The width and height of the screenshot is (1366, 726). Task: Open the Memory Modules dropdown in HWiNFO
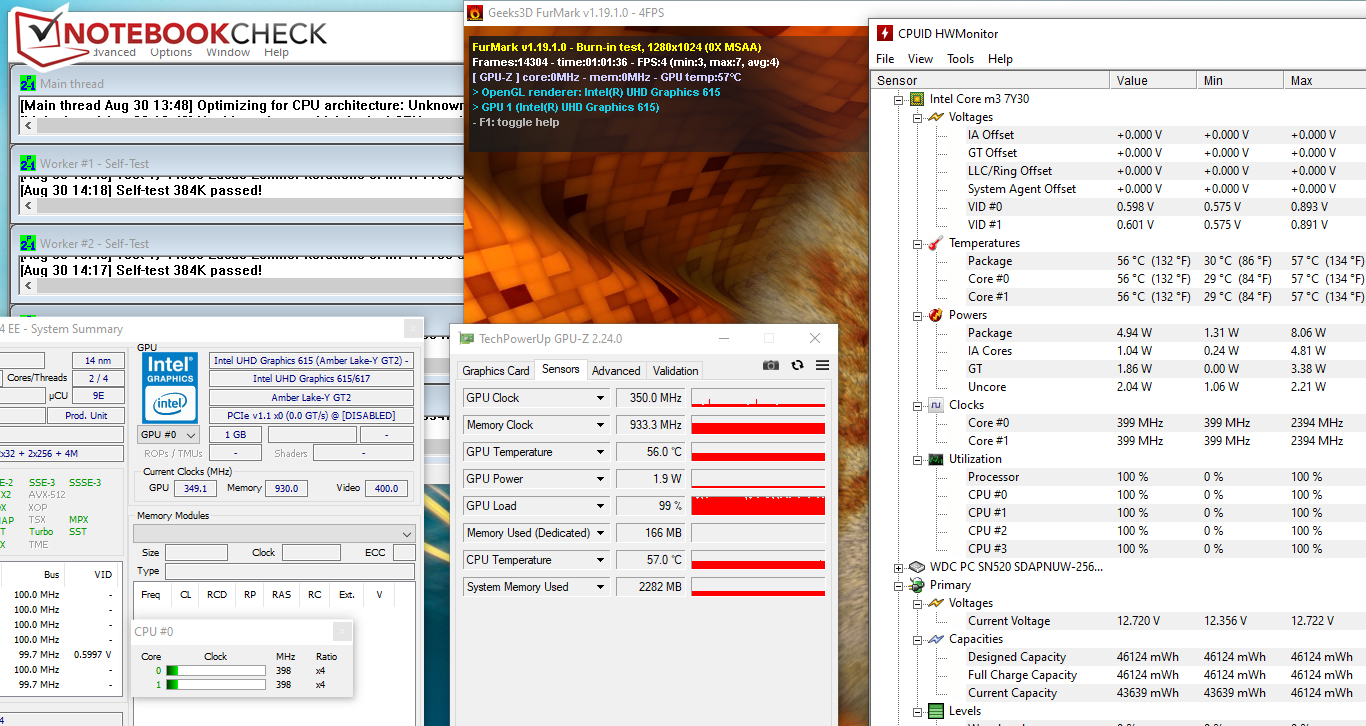coord(274,534)
